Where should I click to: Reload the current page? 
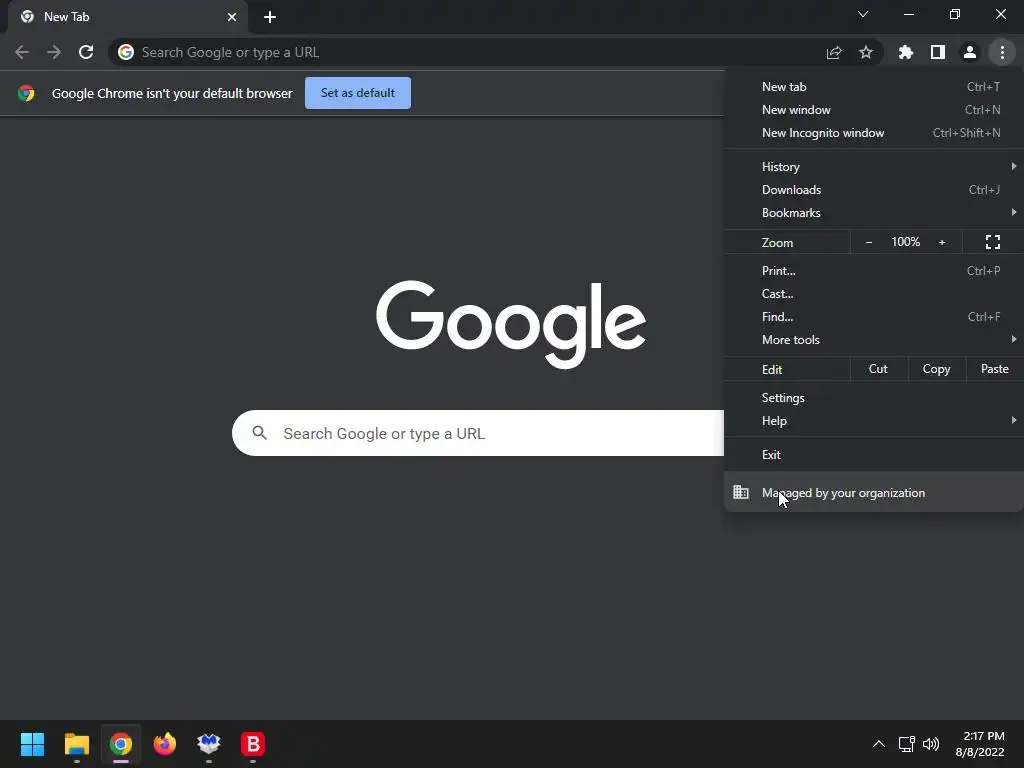pyautogui.click(x=86, y=52)
